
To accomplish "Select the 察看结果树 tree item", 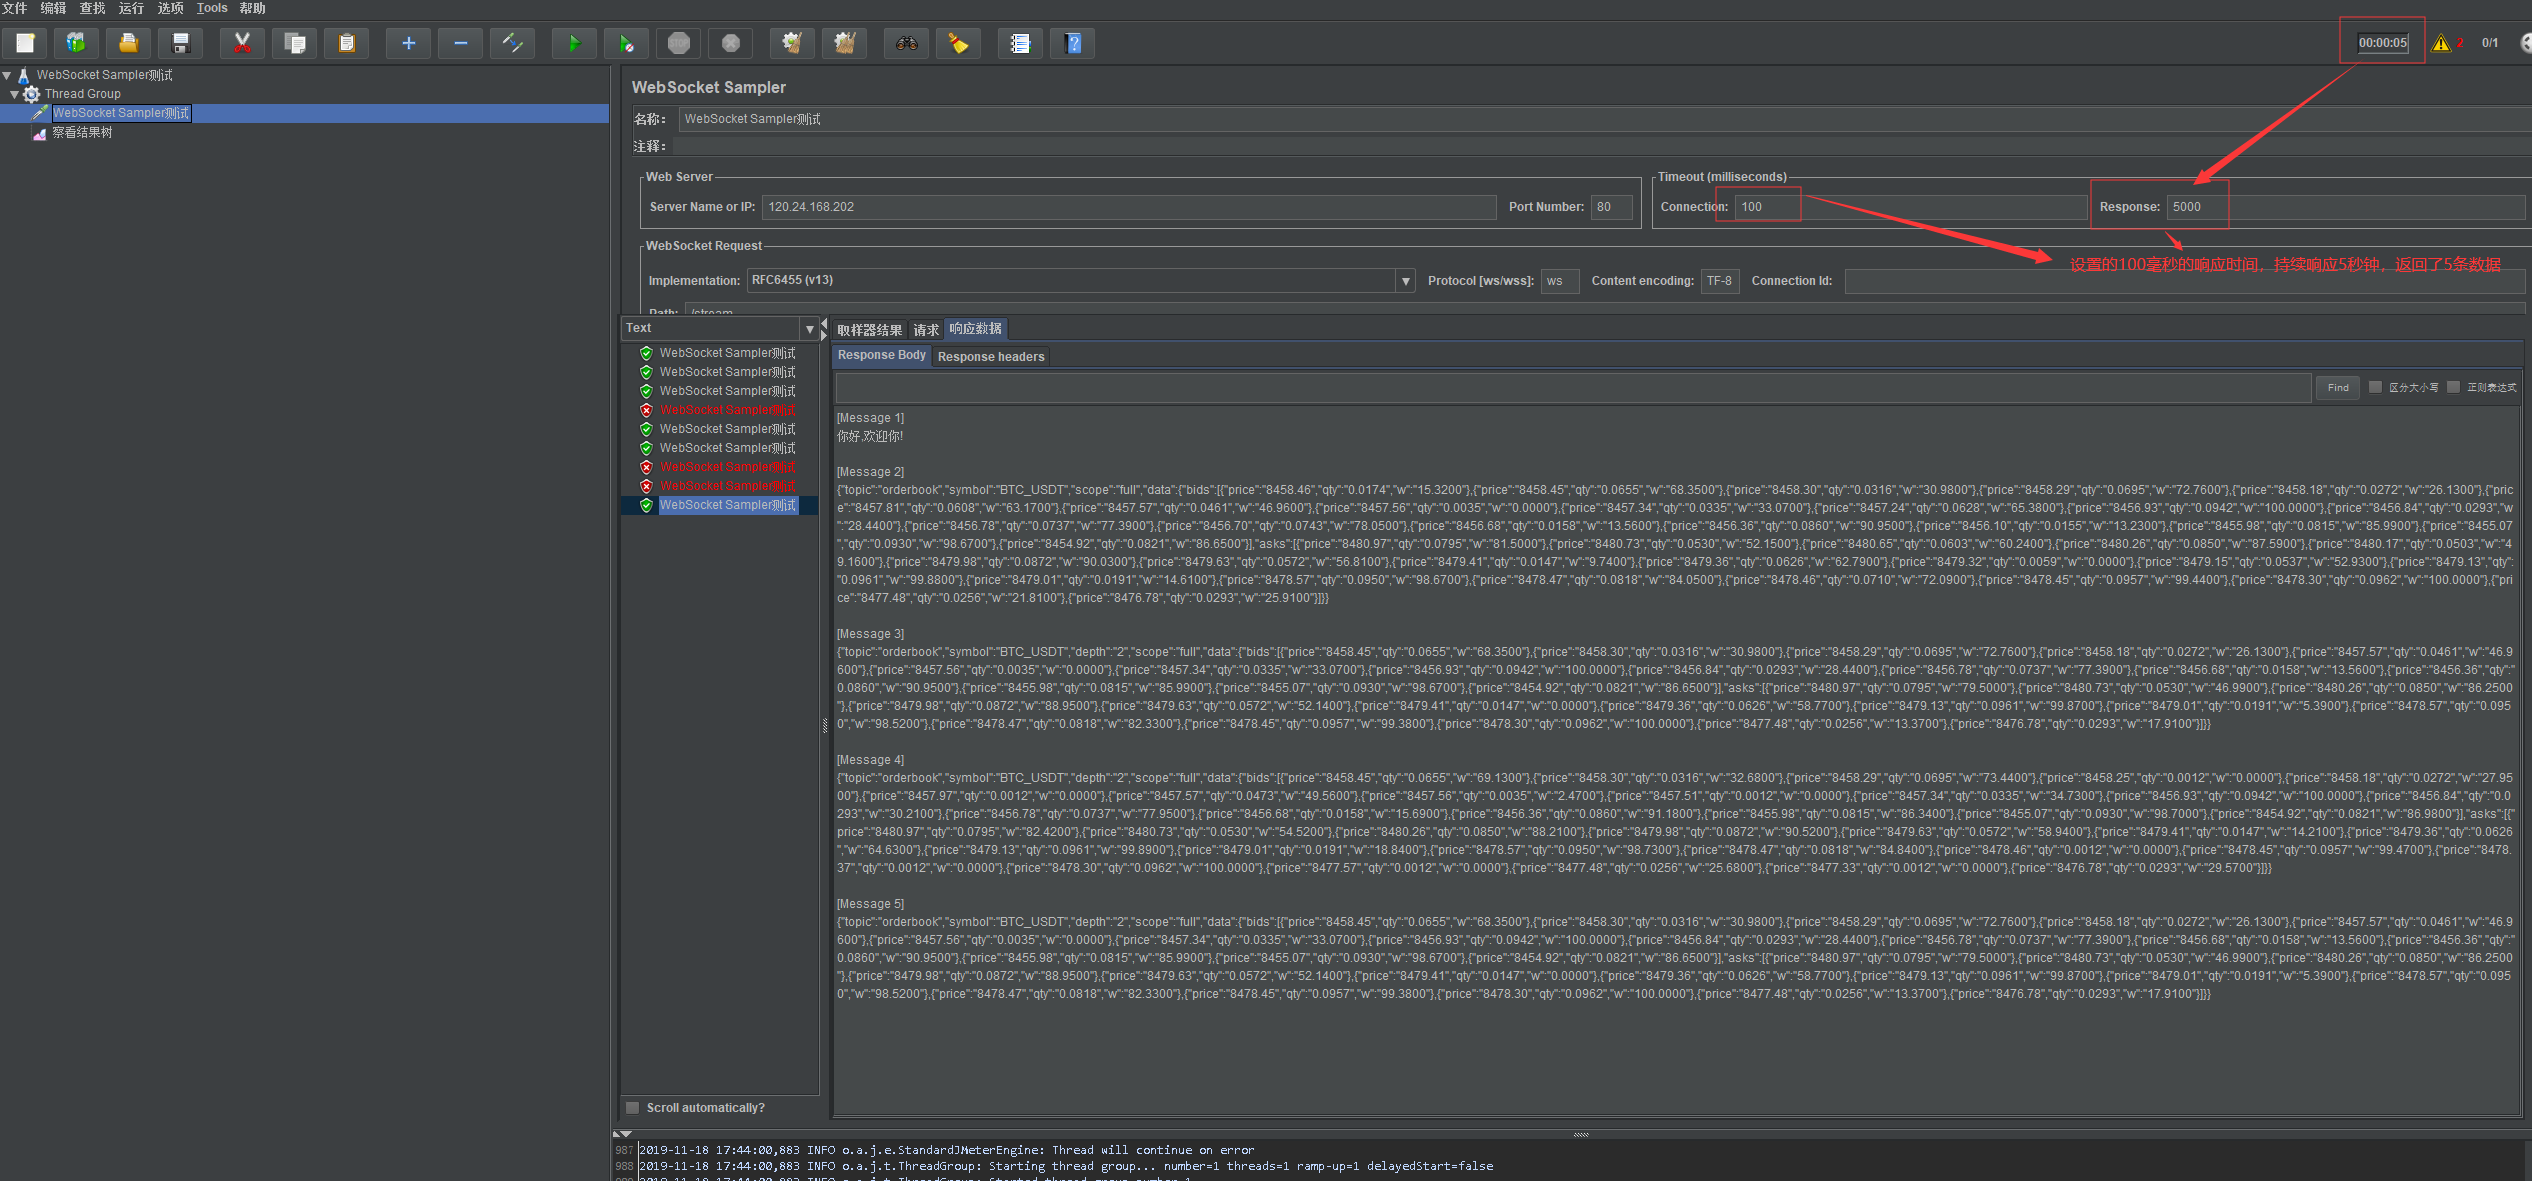I will (82, 133).
